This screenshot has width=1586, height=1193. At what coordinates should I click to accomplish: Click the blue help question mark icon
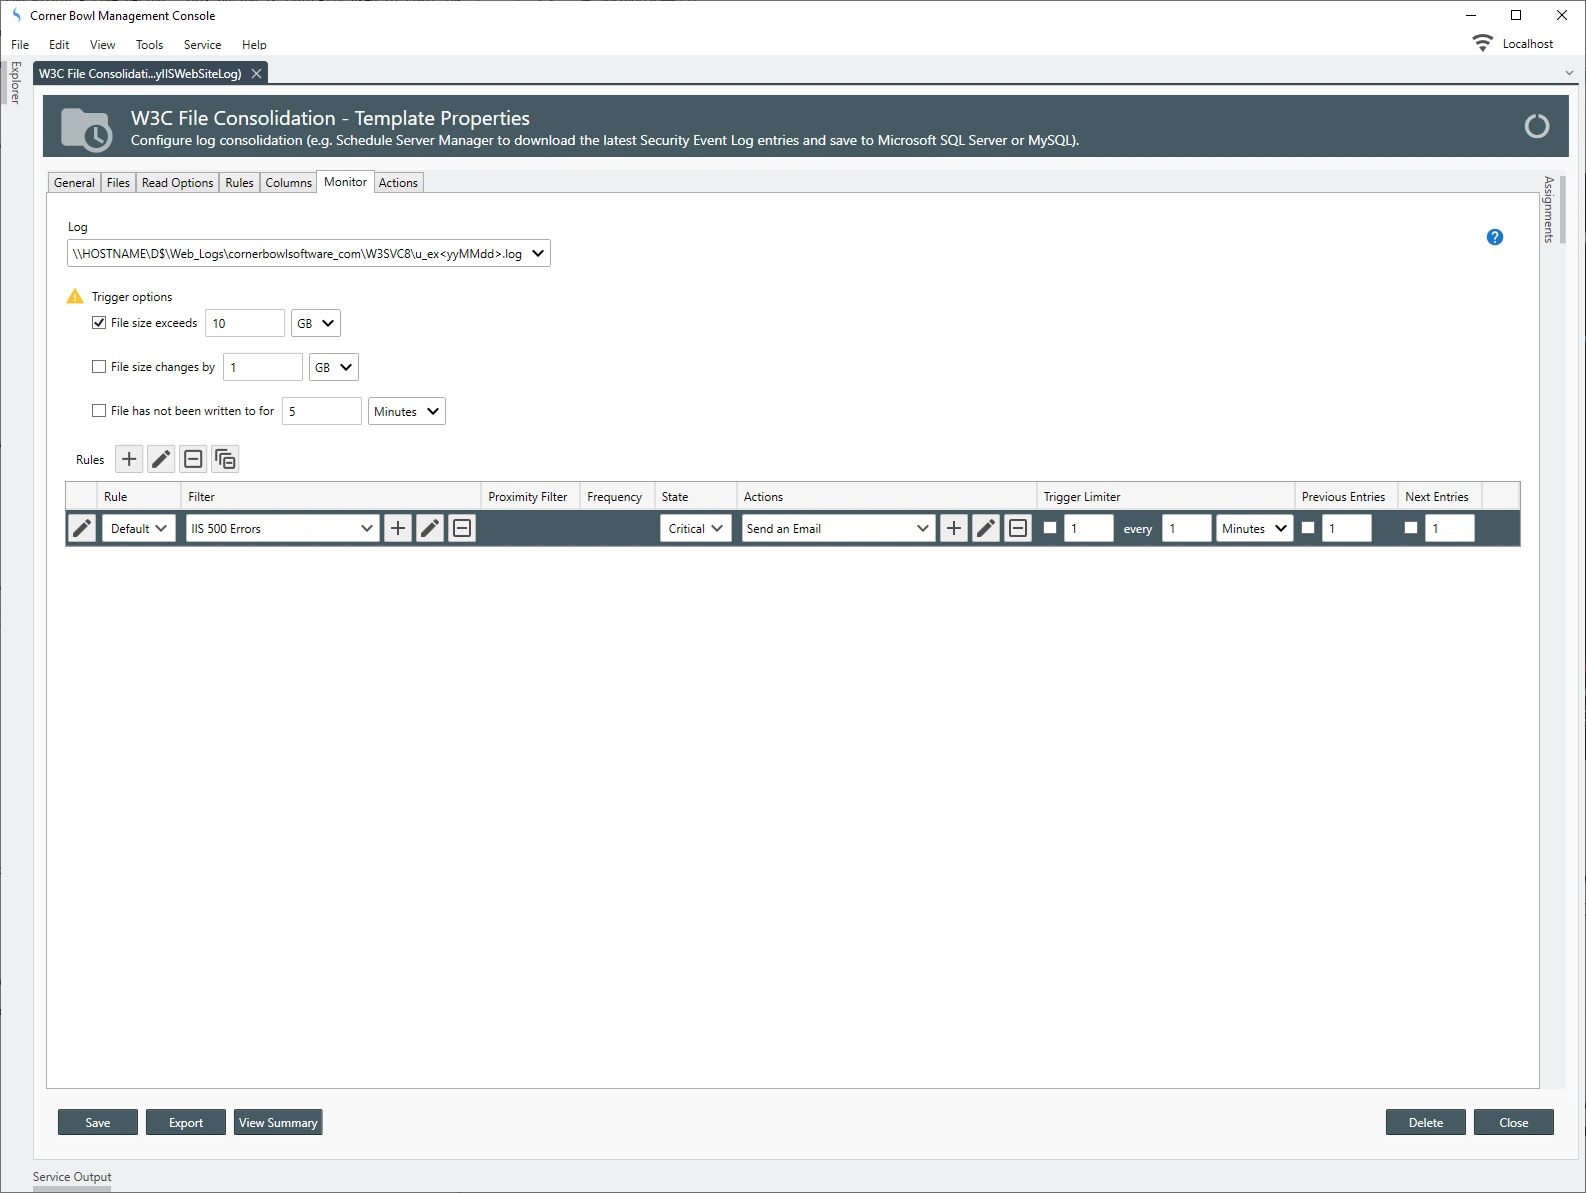(x=1494, y=237)
